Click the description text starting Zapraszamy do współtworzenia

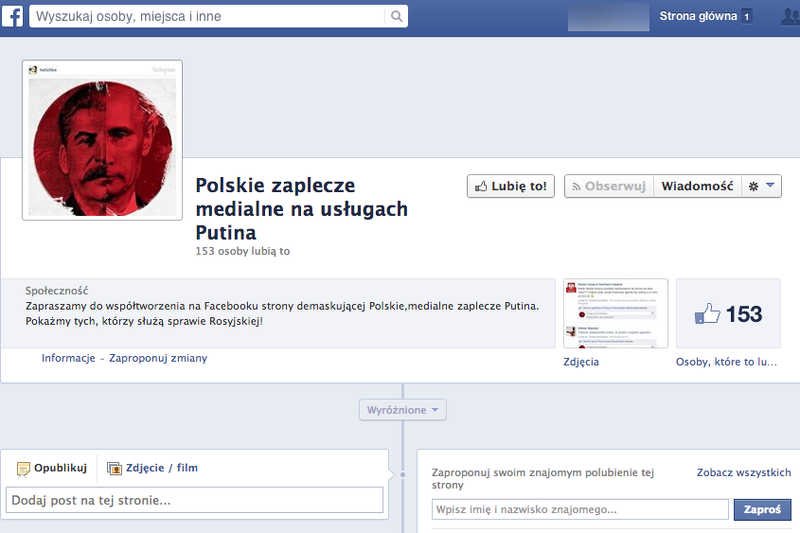pyautogui.click(x=282, y=314)
